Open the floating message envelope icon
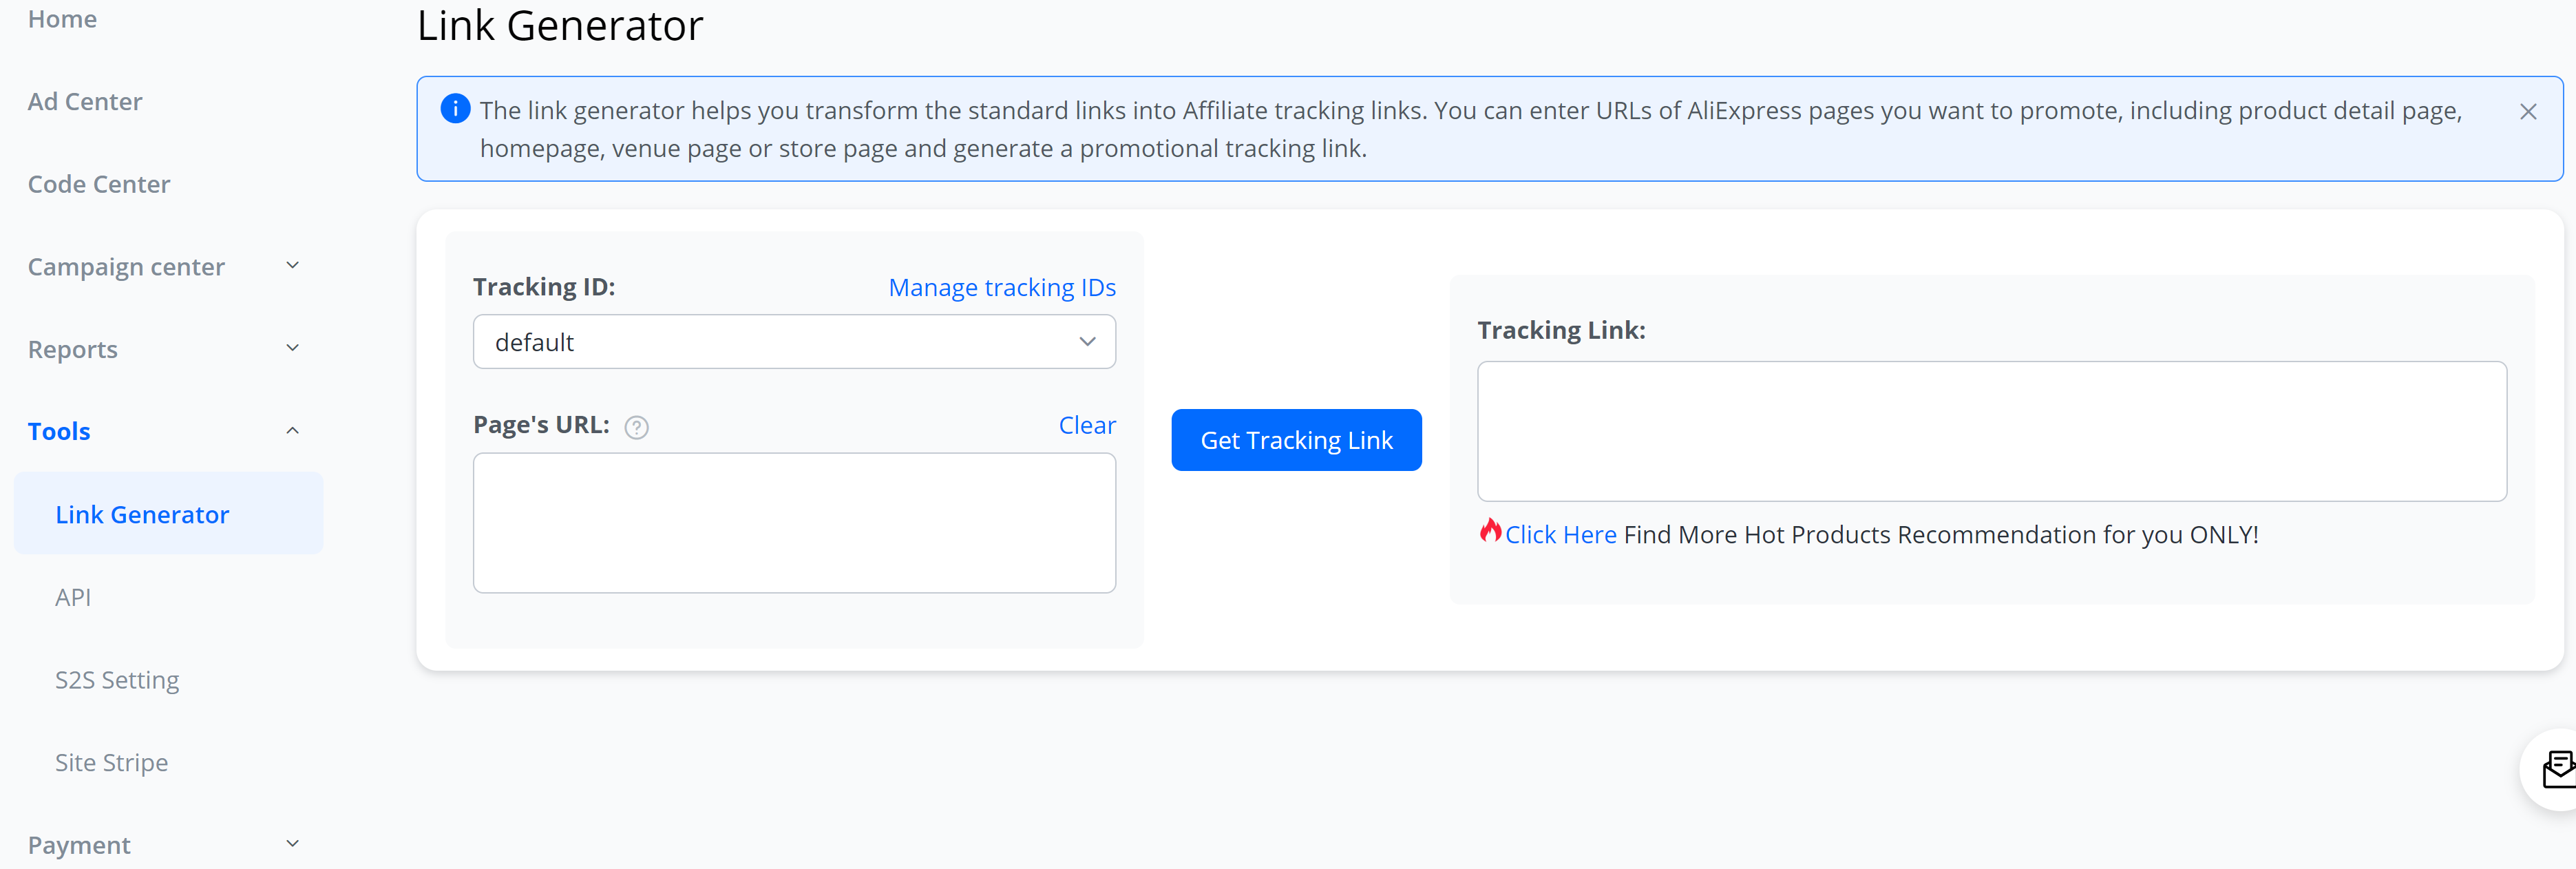Screen dimensions: 2576x869 [2558, 769]
